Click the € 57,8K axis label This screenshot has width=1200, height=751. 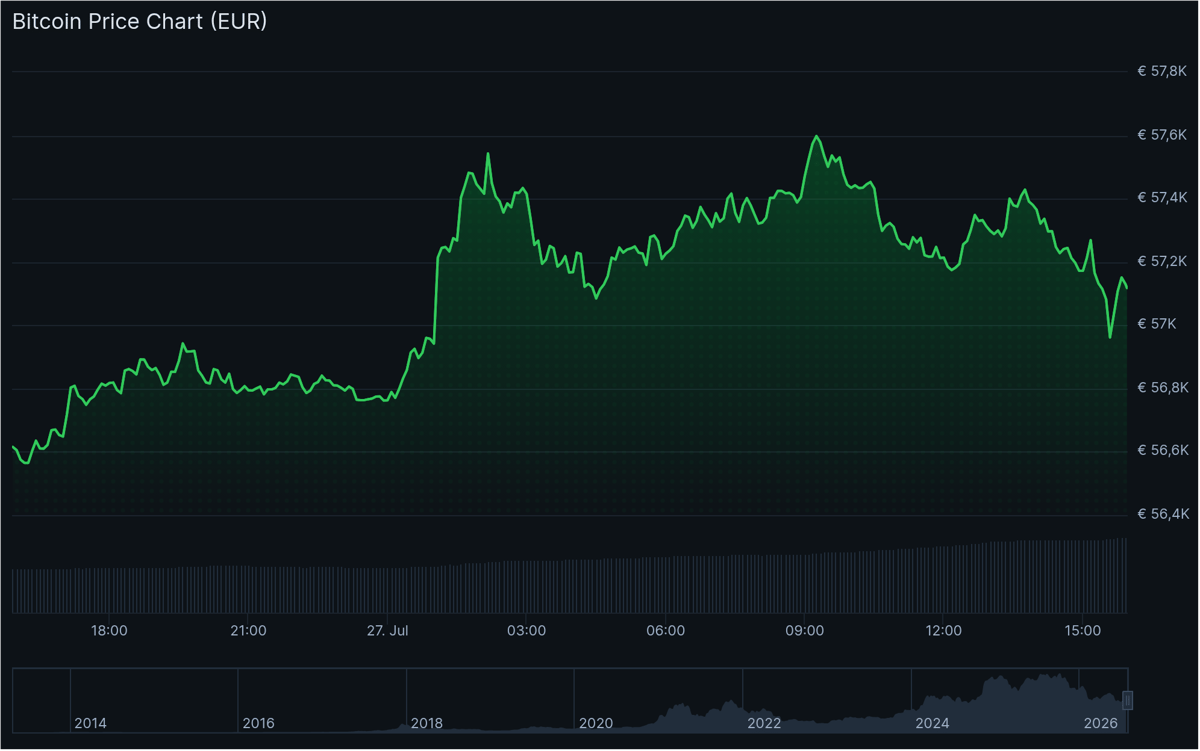(x=1162, y=72)
